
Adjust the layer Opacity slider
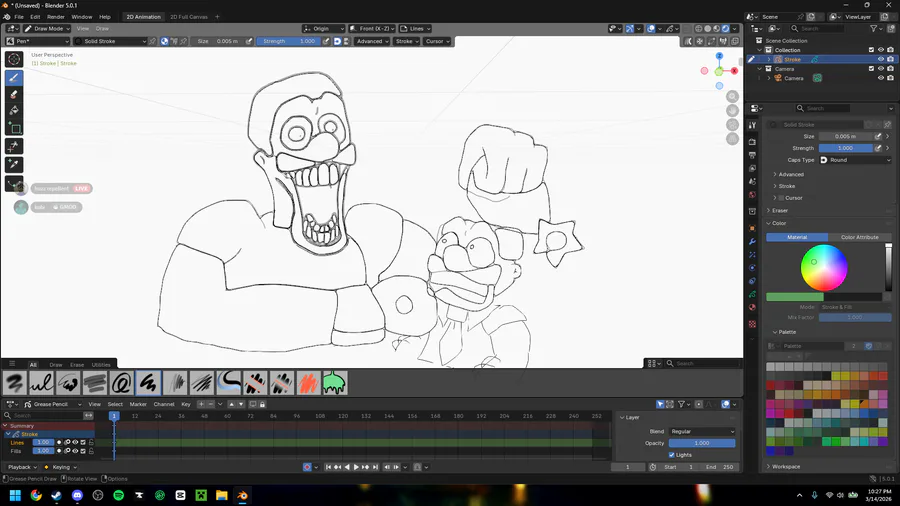701,443
